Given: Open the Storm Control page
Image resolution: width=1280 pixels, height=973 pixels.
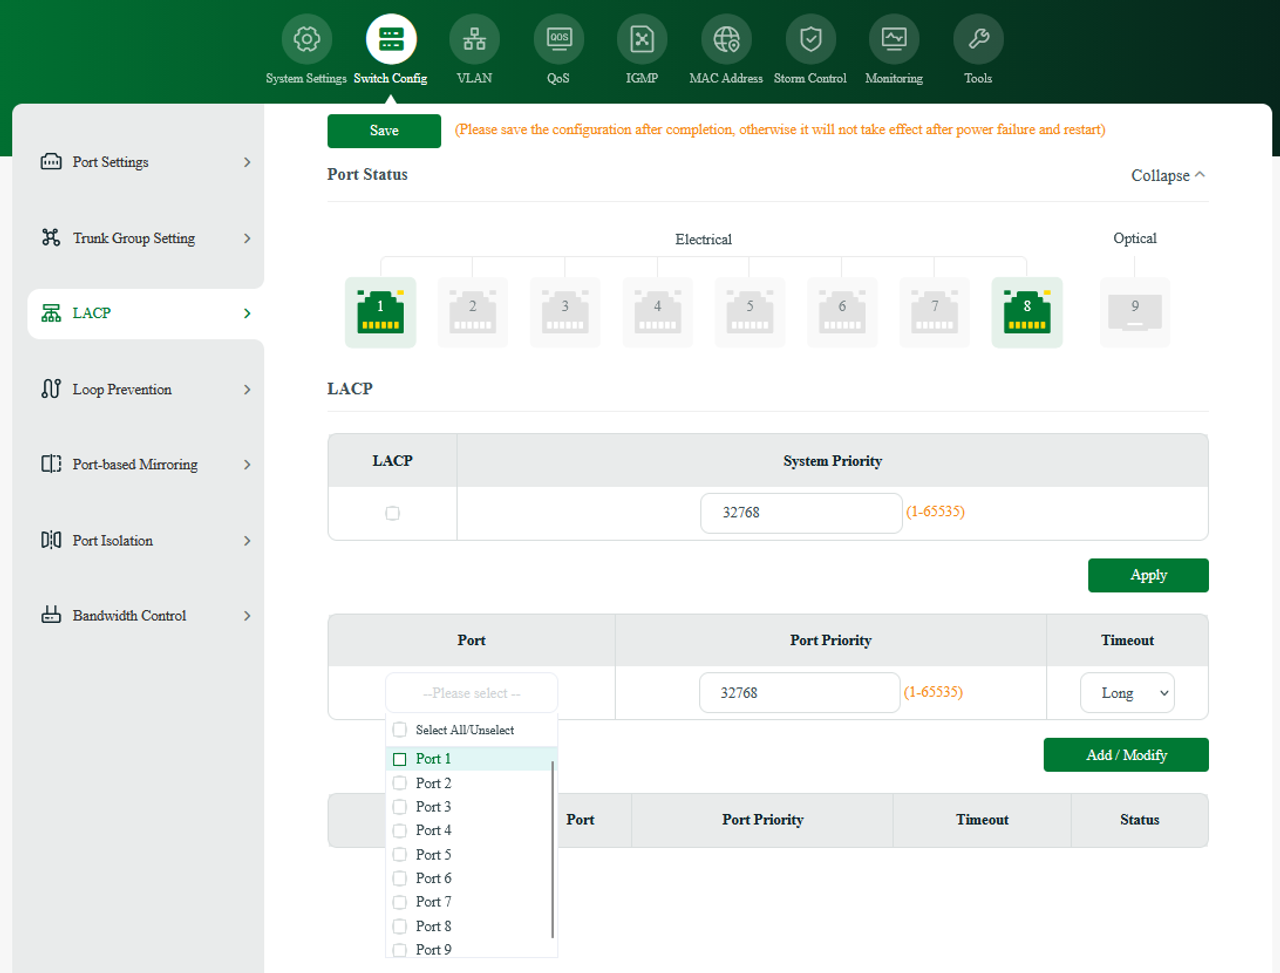Looking at the screenshot, I should click(x=810, y=38).
